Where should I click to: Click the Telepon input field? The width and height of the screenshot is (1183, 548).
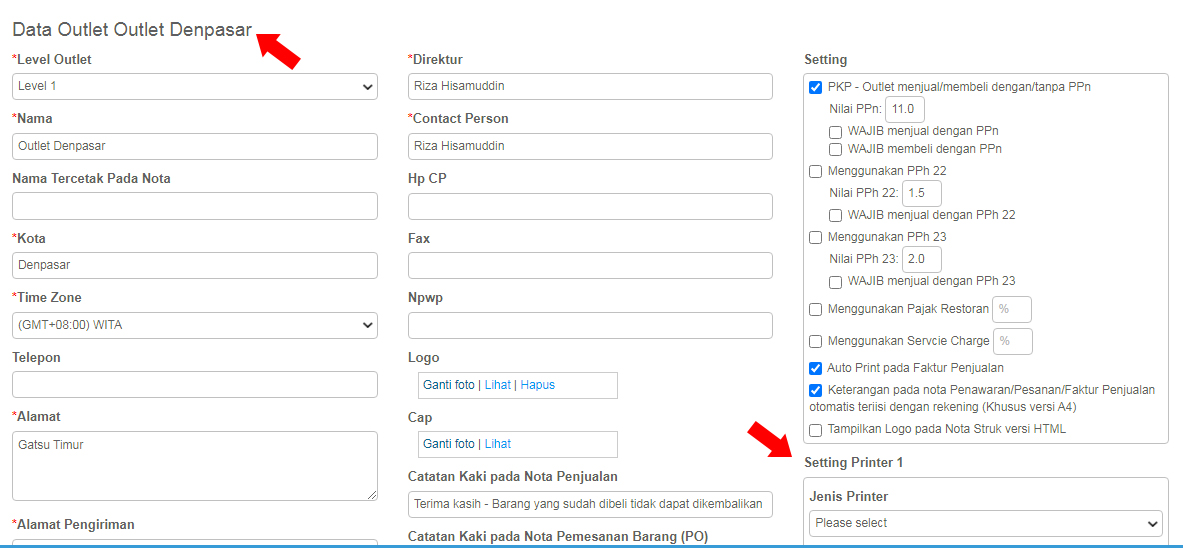point(195,384)
